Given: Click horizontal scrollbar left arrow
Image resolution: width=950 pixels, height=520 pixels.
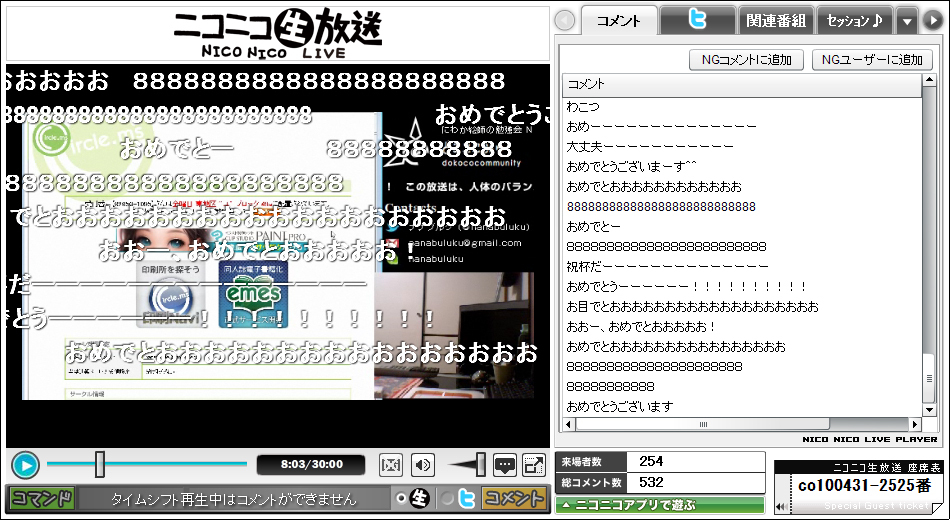Looking at the screenshot, I should [569, 424].
